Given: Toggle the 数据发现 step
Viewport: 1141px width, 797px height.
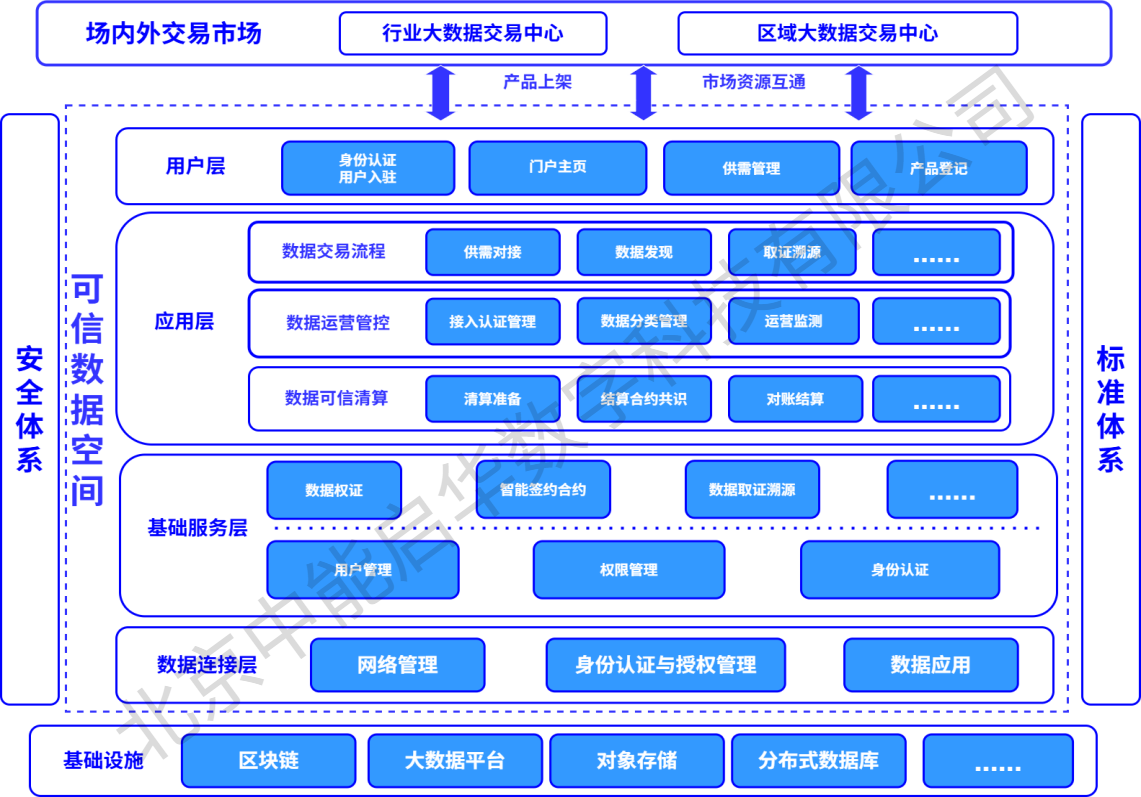Looking at the screenshot, I should (643, 252).
